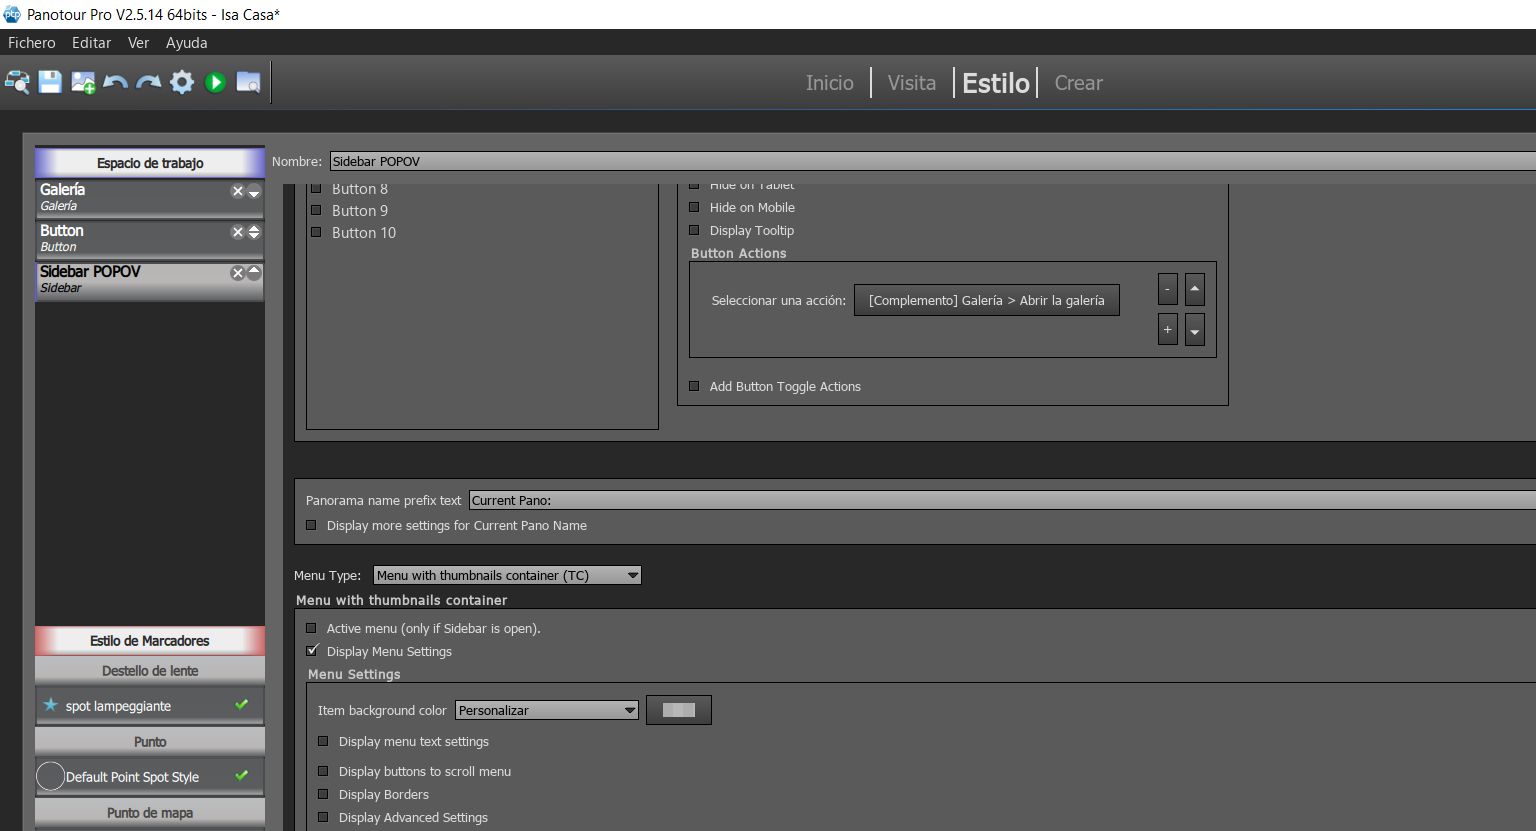Image resolution: width=1536 pixels, height=831 pixels.
Task: Click the folder with magnifier icon
Action: 248,83
